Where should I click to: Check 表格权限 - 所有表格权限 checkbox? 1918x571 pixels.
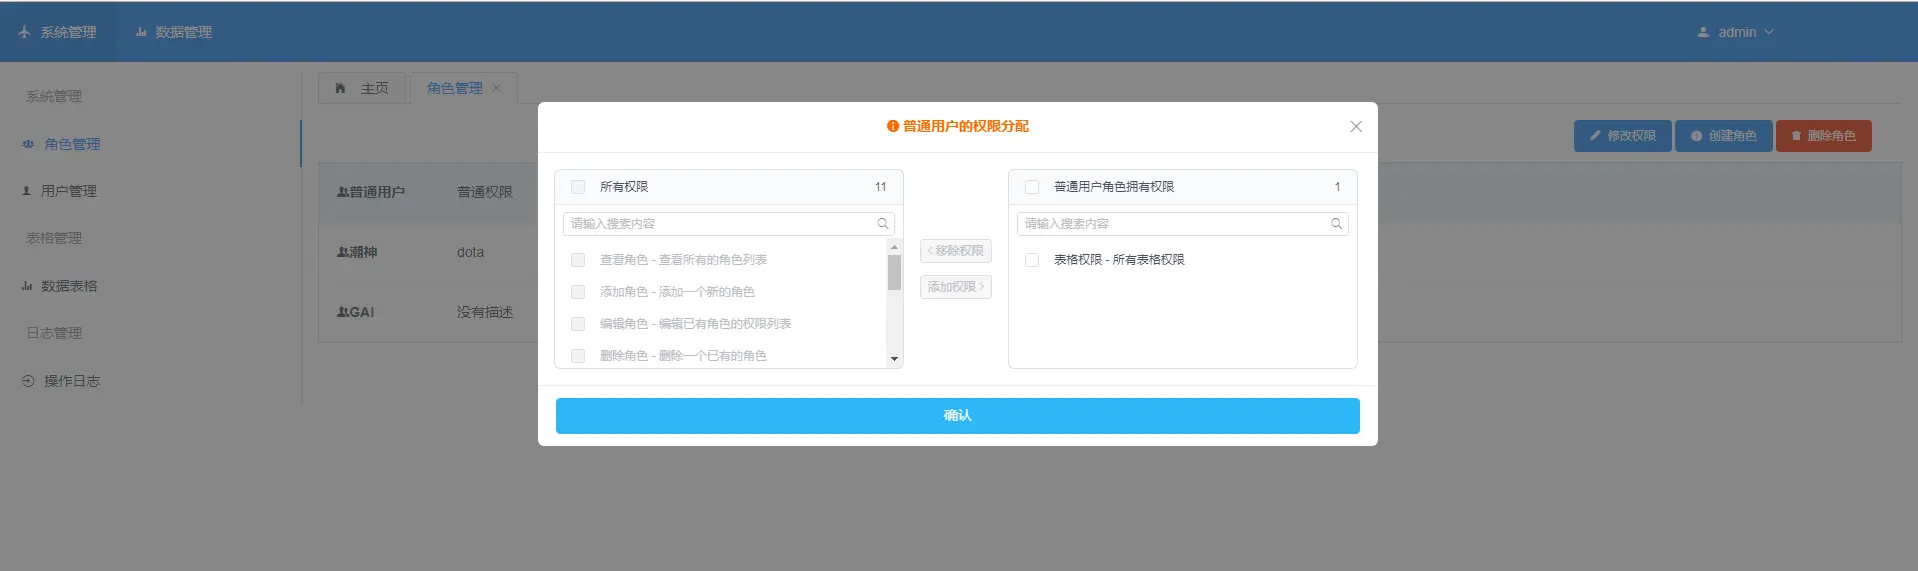tap(1032, 260)
